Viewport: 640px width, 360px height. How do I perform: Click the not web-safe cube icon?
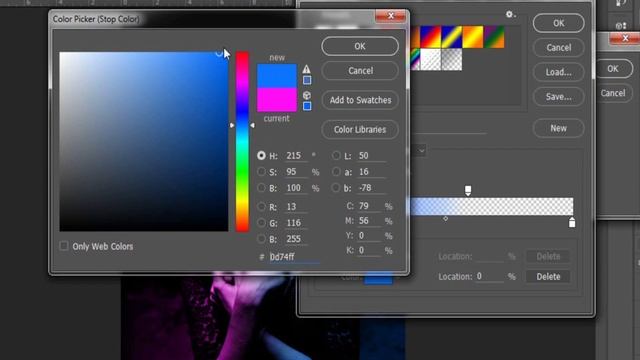click(307, 95)
